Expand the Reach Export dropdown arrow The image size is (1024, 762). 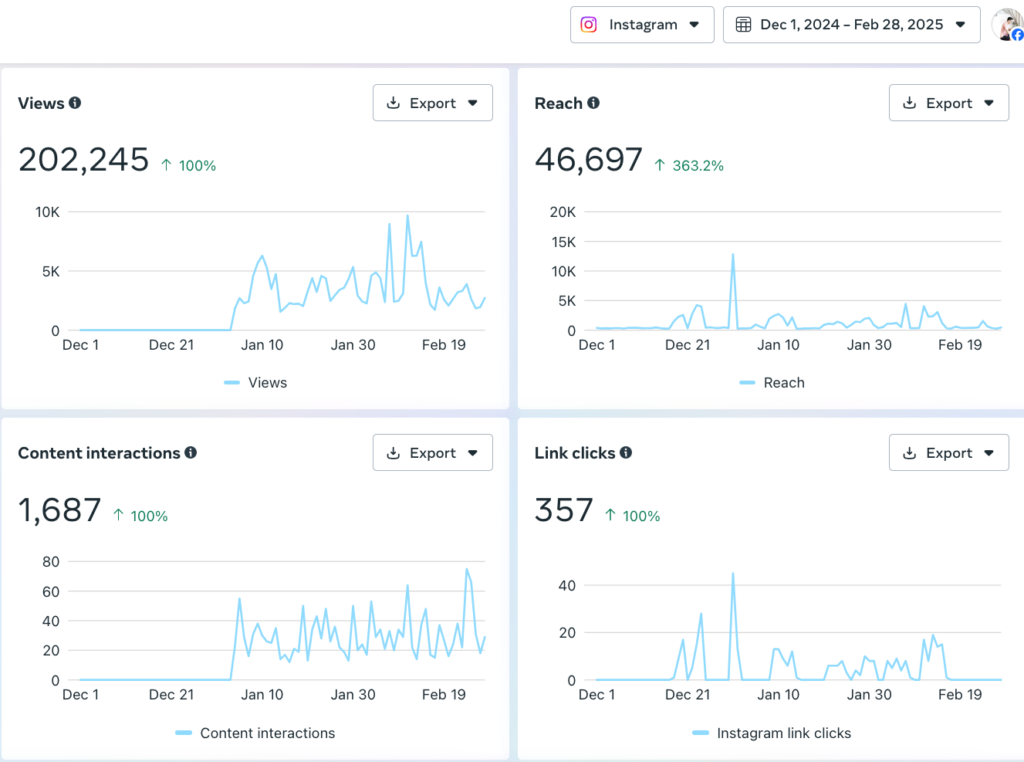point(989,103)
